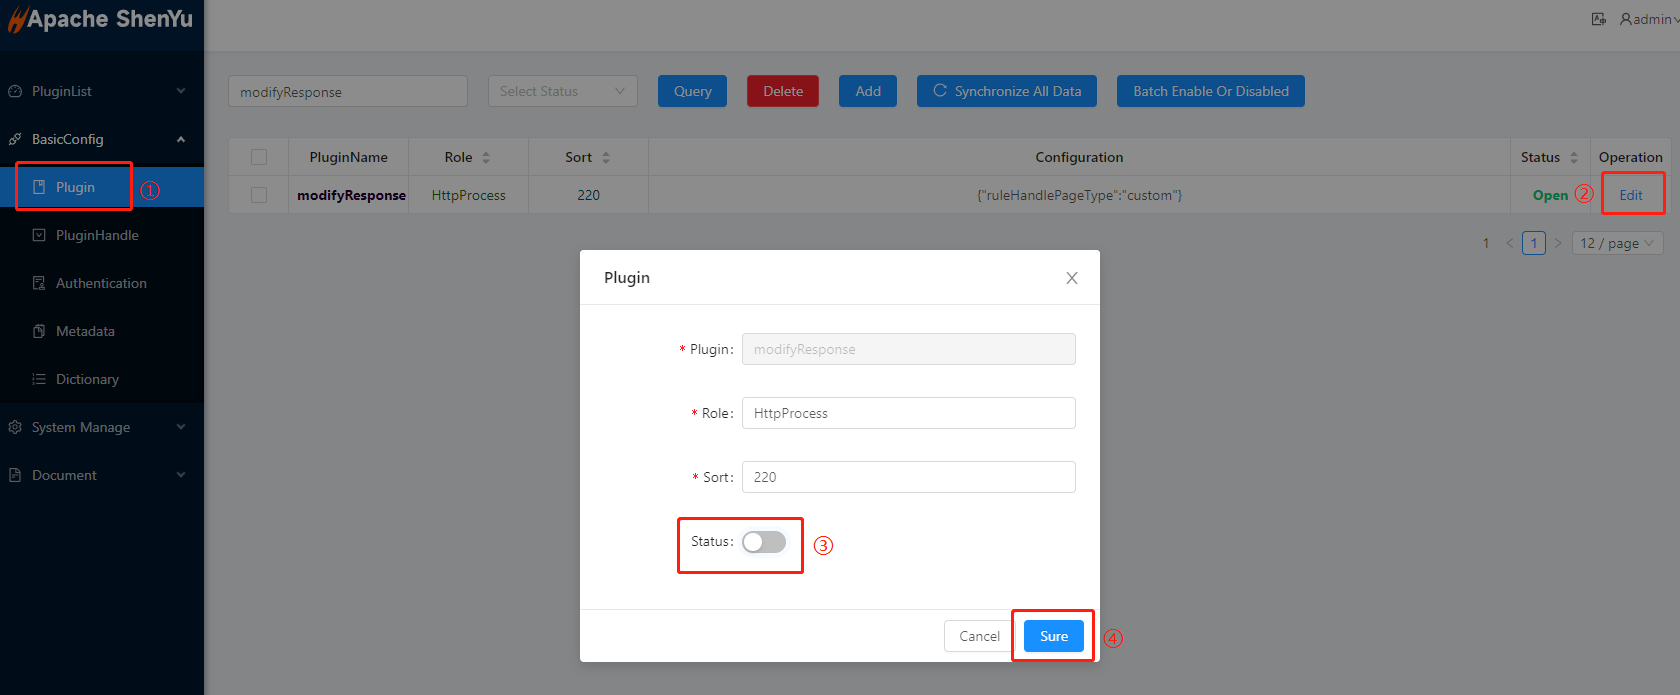1680x695 pixels.
Task: Open the Select Status dropdown
Action: coord(562,91)
